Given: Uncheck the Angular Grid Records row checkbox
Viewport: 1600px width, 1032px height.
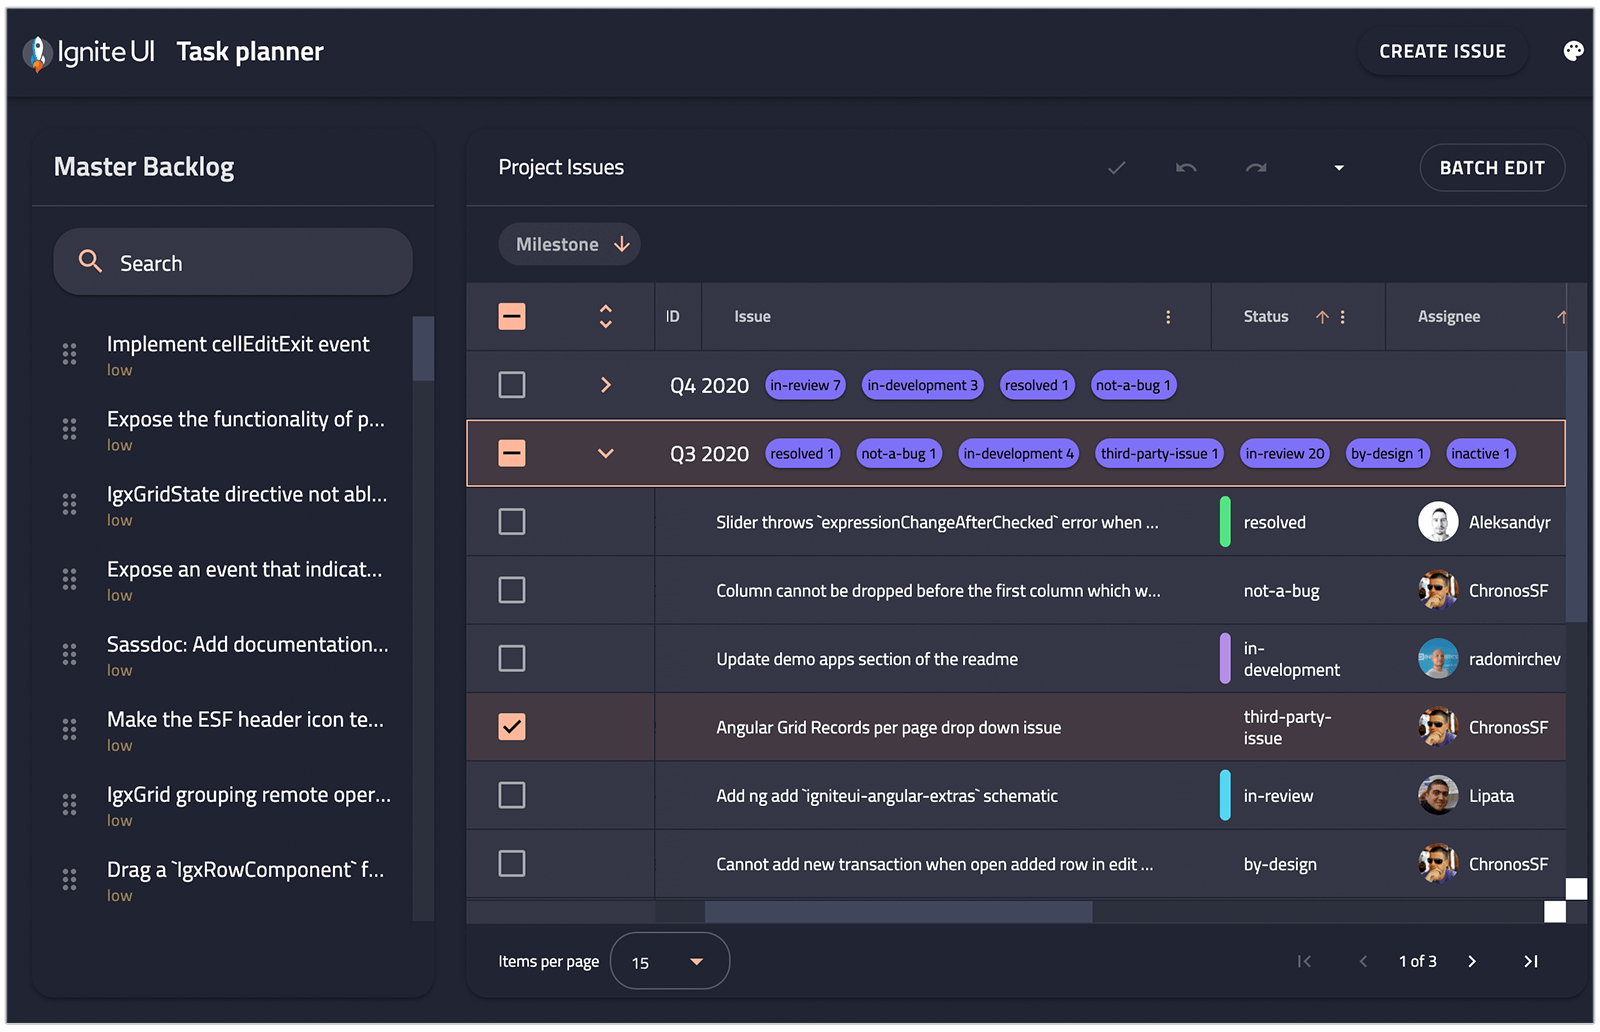Looking at the screenshot, I should coord(511,727).
